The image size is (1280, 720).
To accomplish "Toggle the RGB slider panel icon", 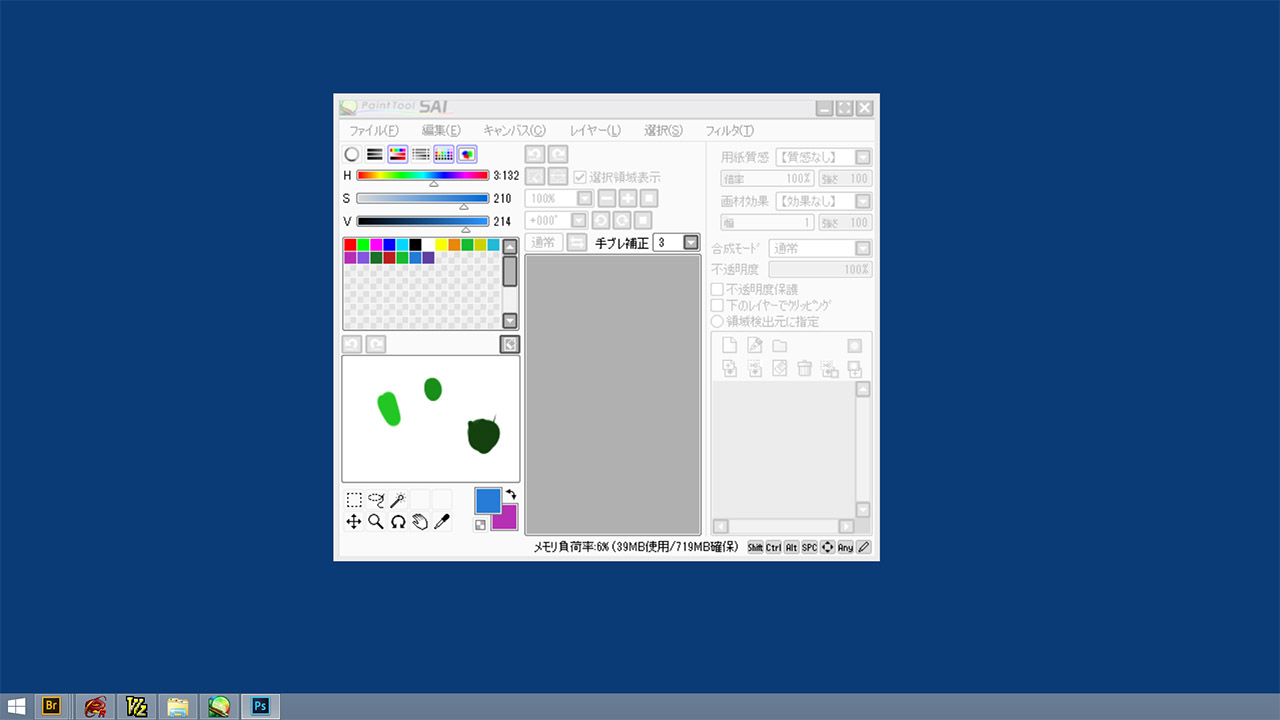I will (x=375, y=154).
